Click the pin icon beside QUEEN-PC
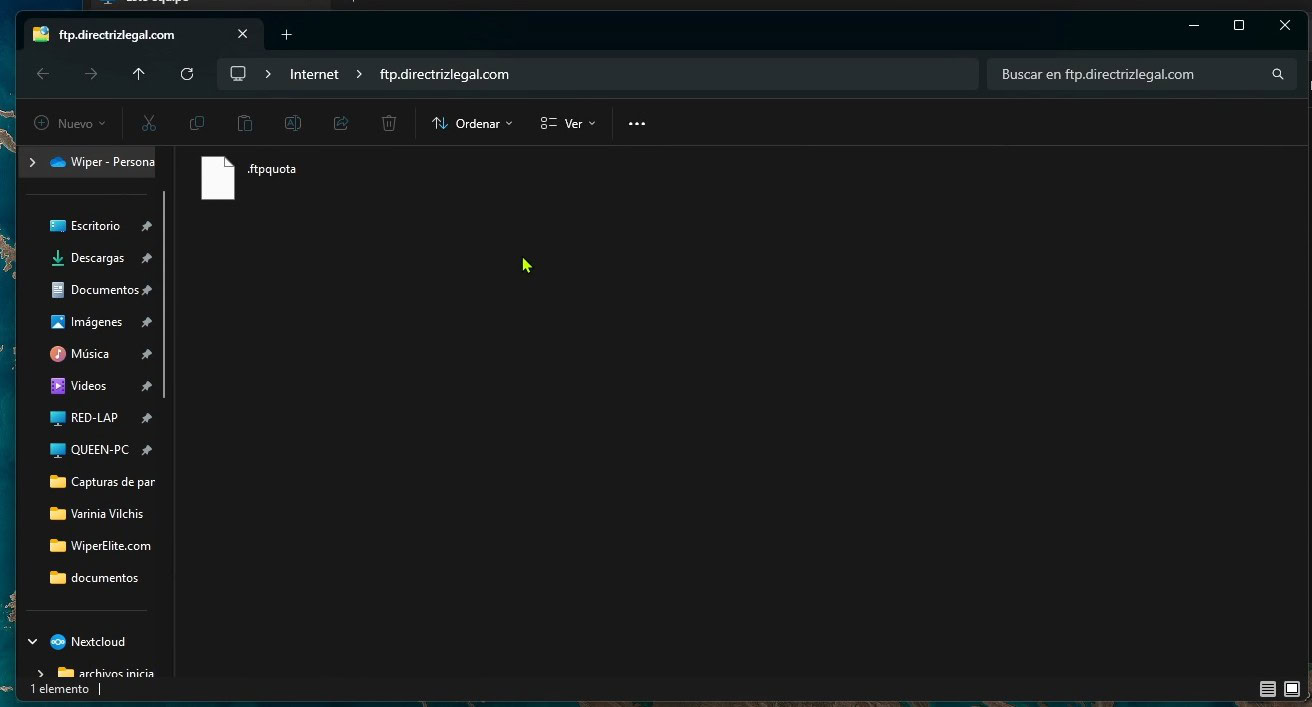 tap(146, 450)
